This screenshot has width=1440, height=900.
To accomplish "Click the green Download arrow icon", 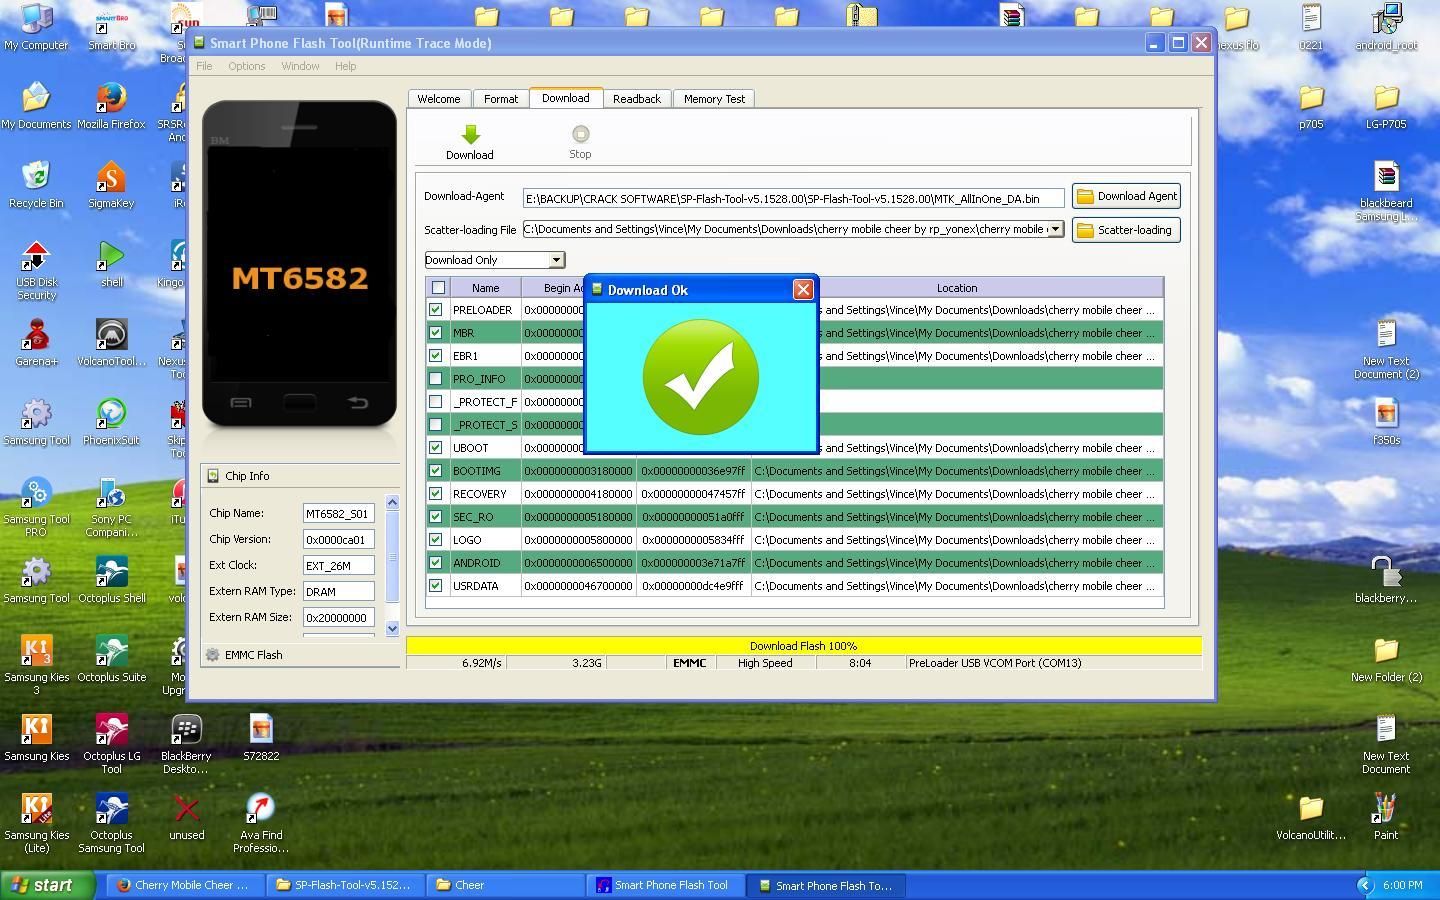I will click(469, 135).
